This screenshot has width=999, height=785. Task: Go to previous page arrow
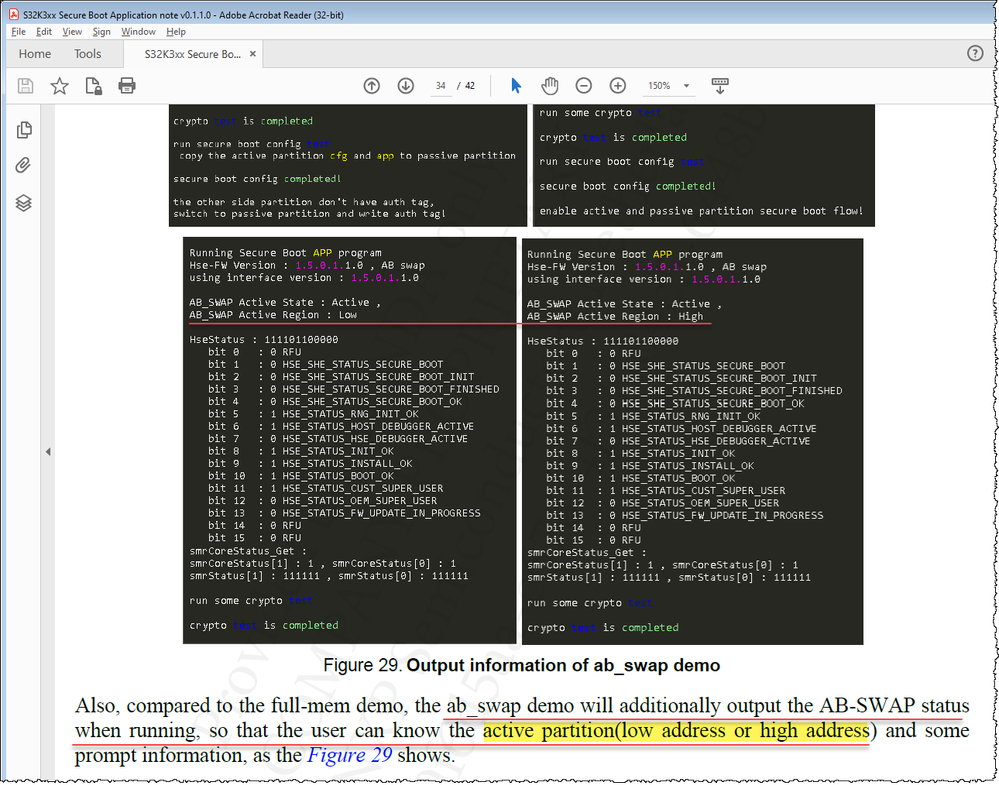[x=371, y=85]
